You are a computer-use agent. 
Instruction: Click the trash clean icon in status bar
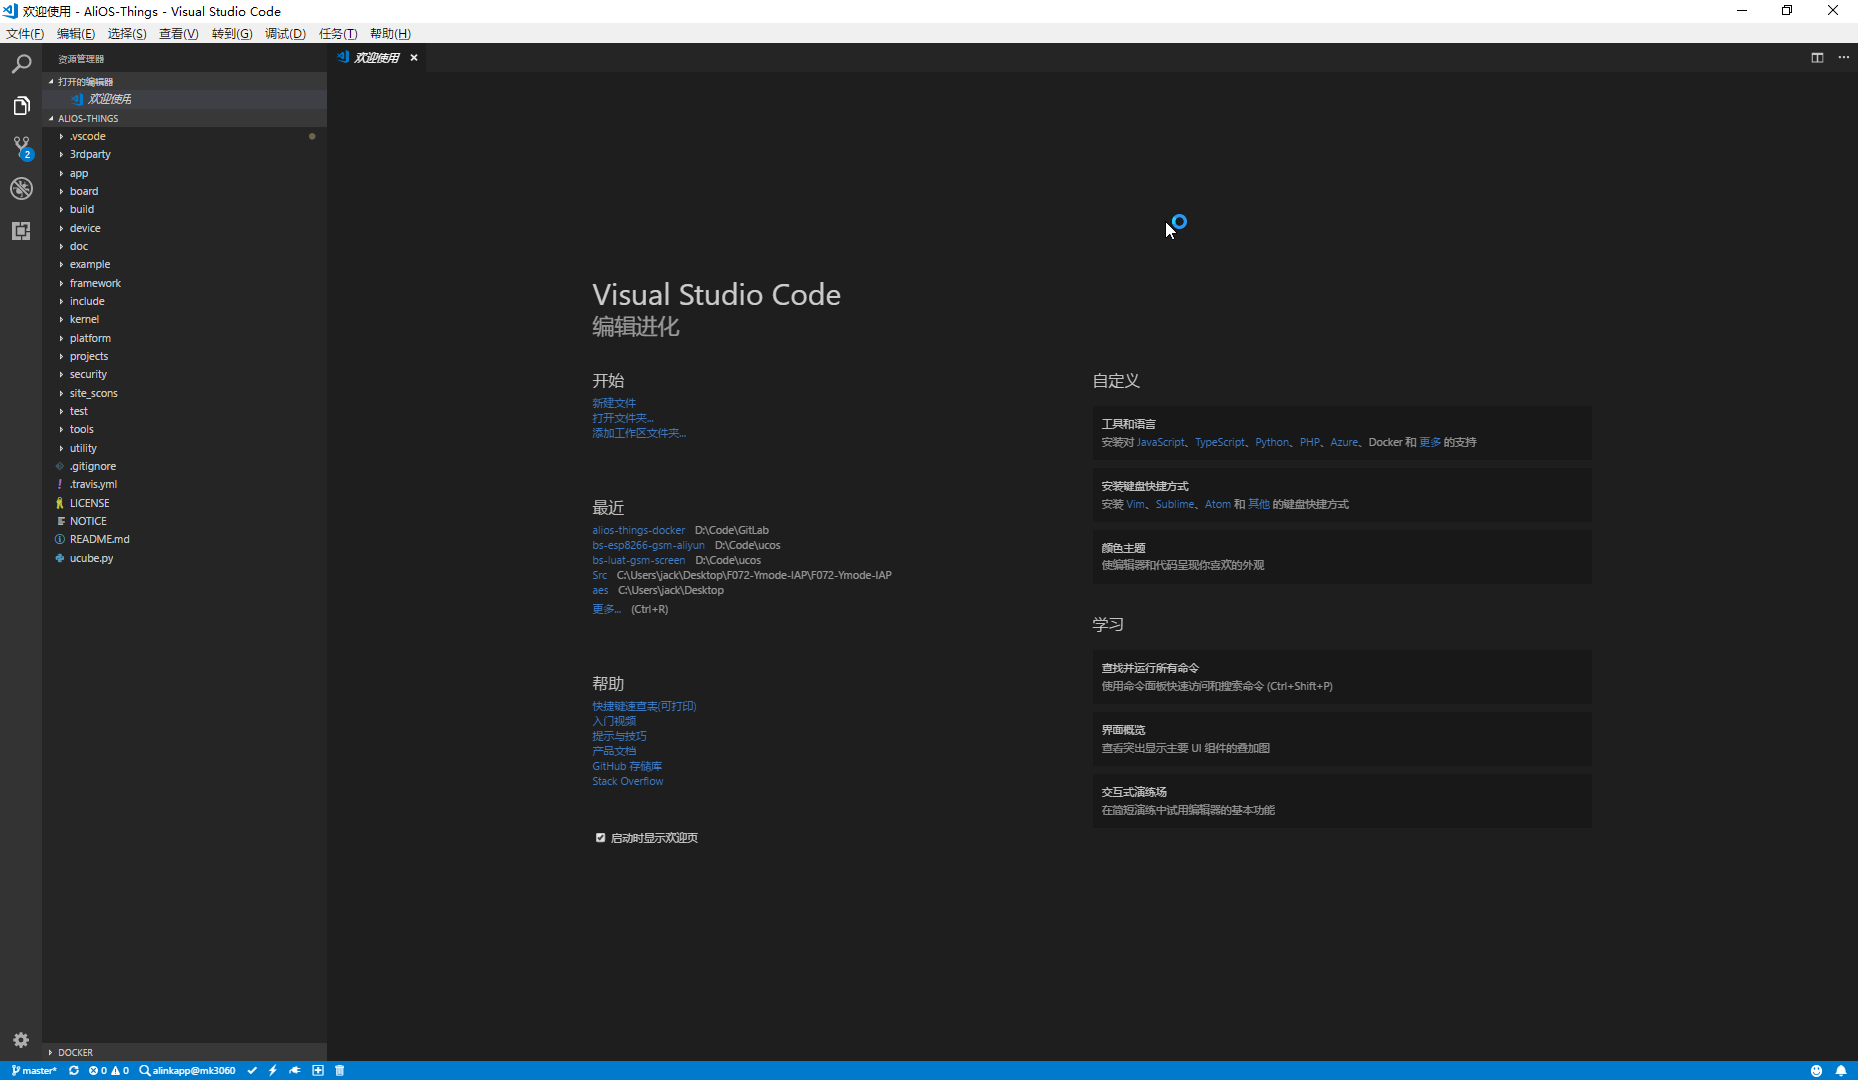340,1070
